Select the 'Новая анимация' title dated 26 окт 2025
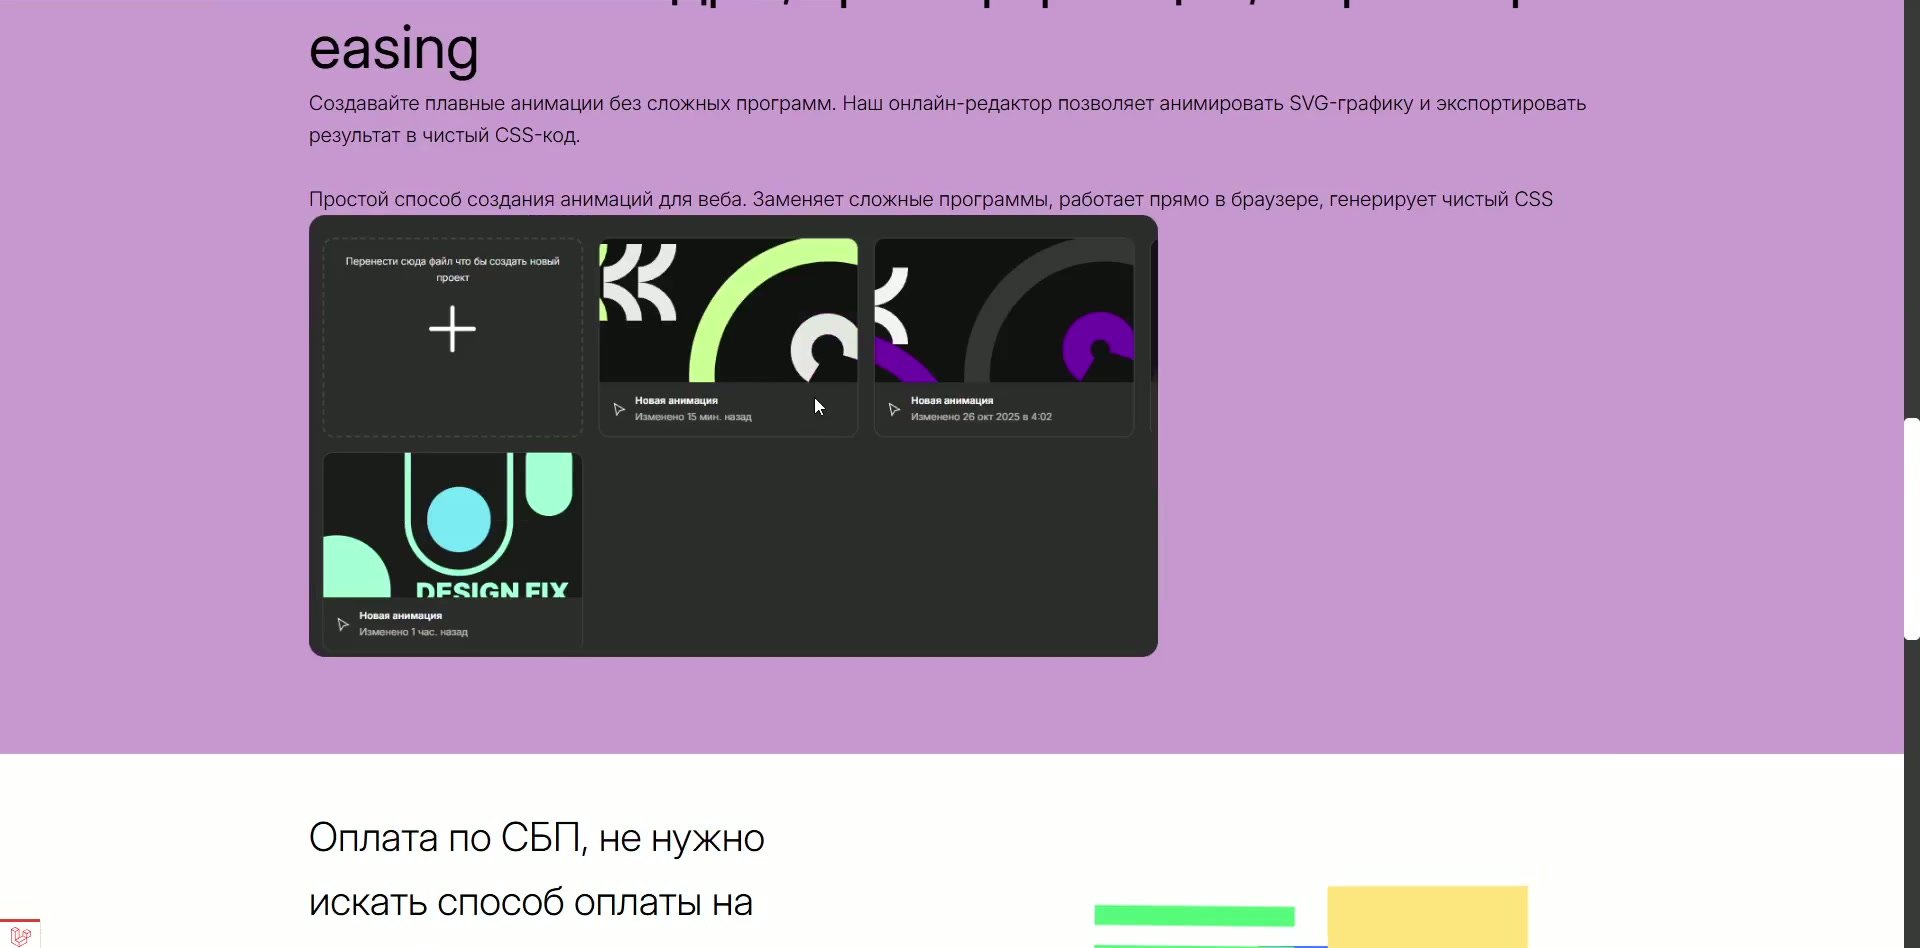 pyautogui.click(x=952, y=401)
